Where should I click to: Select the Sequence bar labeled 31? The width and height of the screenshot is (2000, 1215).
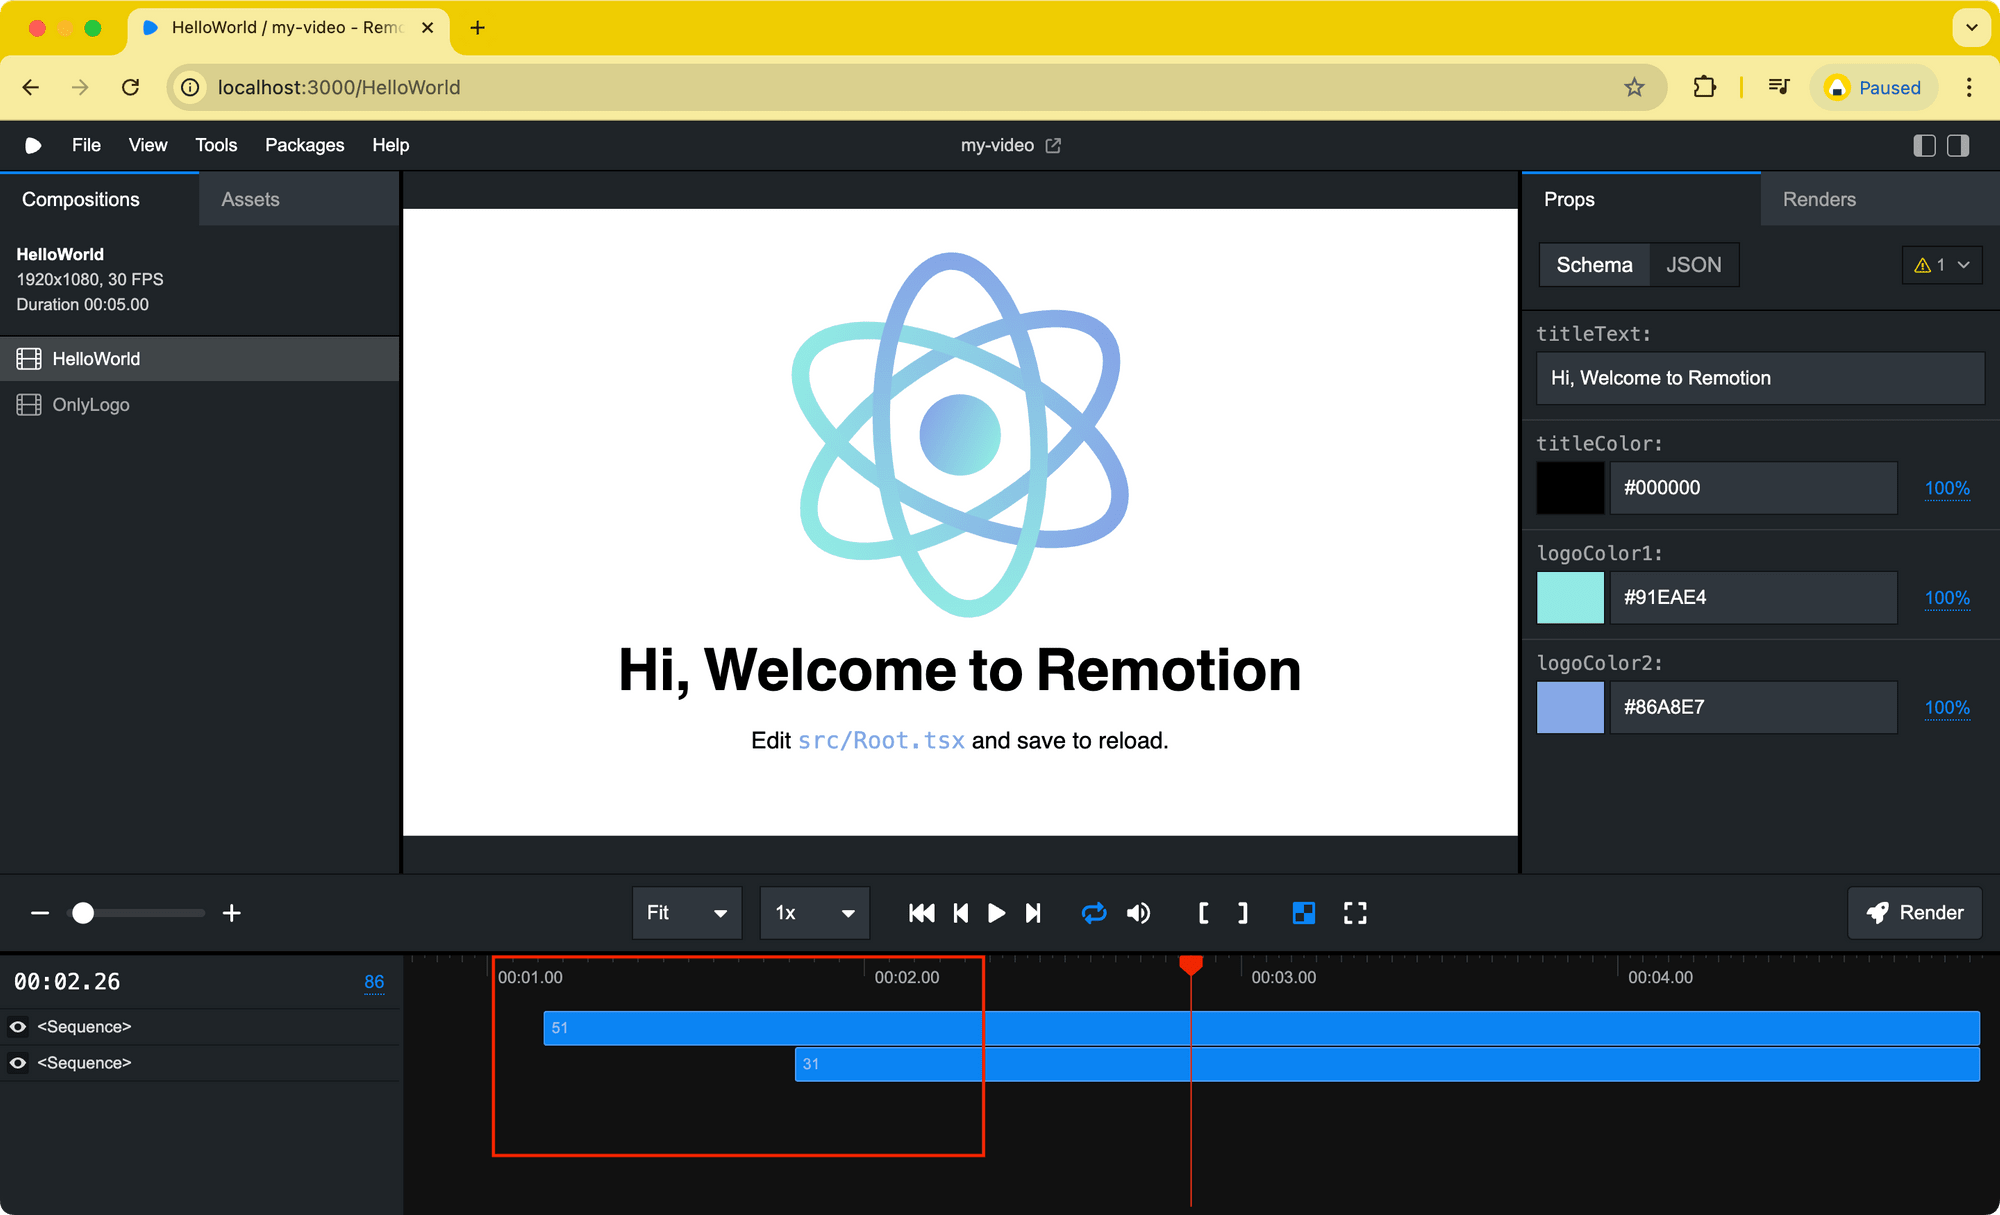click(x=1387, y=1064)
